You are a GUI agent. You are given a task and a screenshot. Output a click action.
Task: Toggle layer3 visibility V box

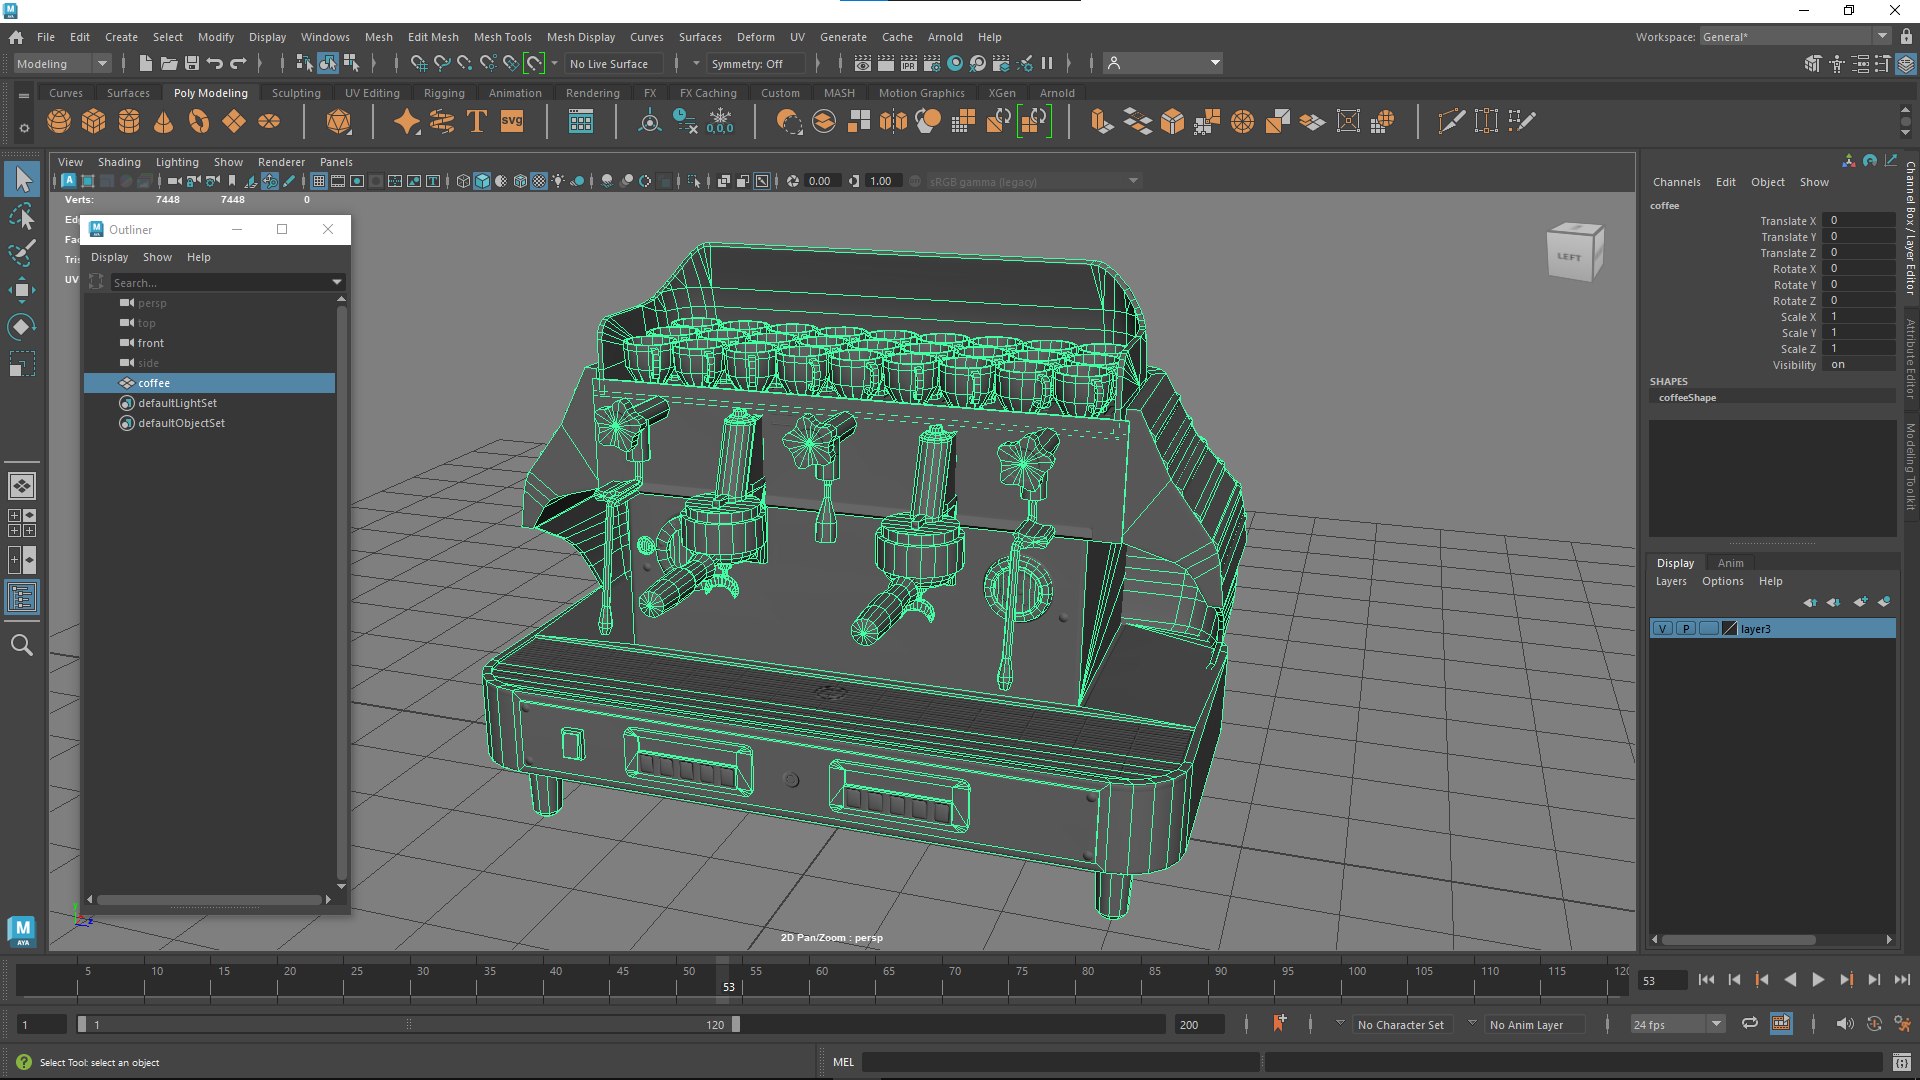(1662, 629)
